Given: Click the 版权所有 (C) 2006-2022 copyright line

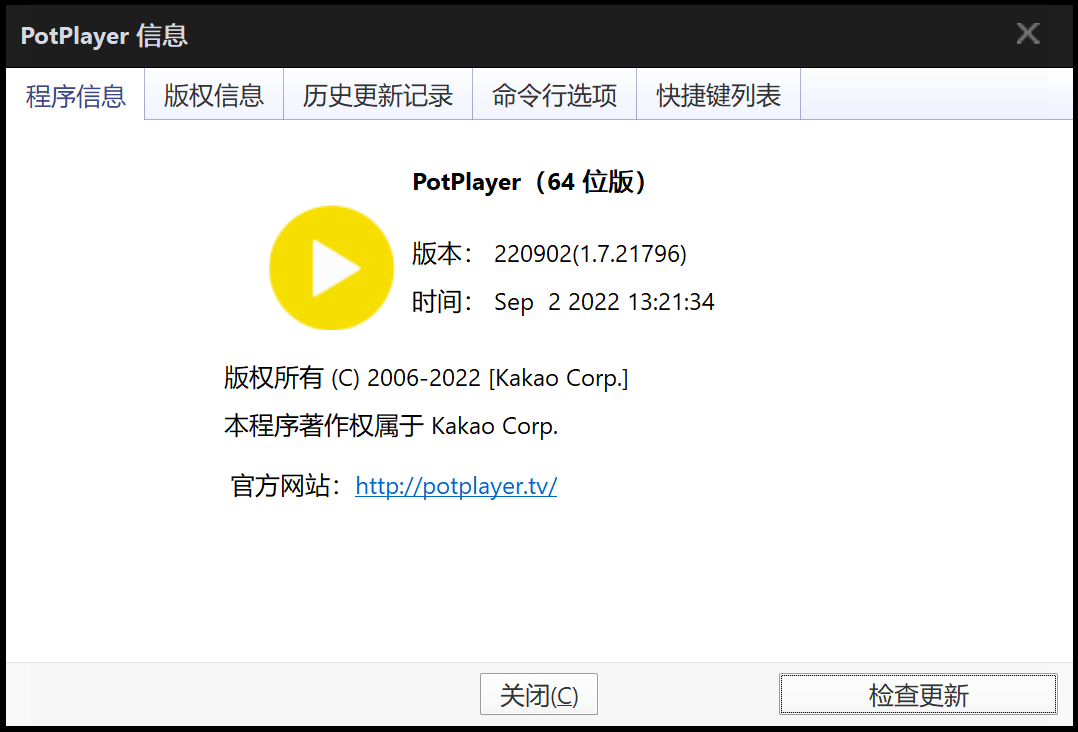Looking at the screenshot, I should pyautogui.click(x=426, y=378).
